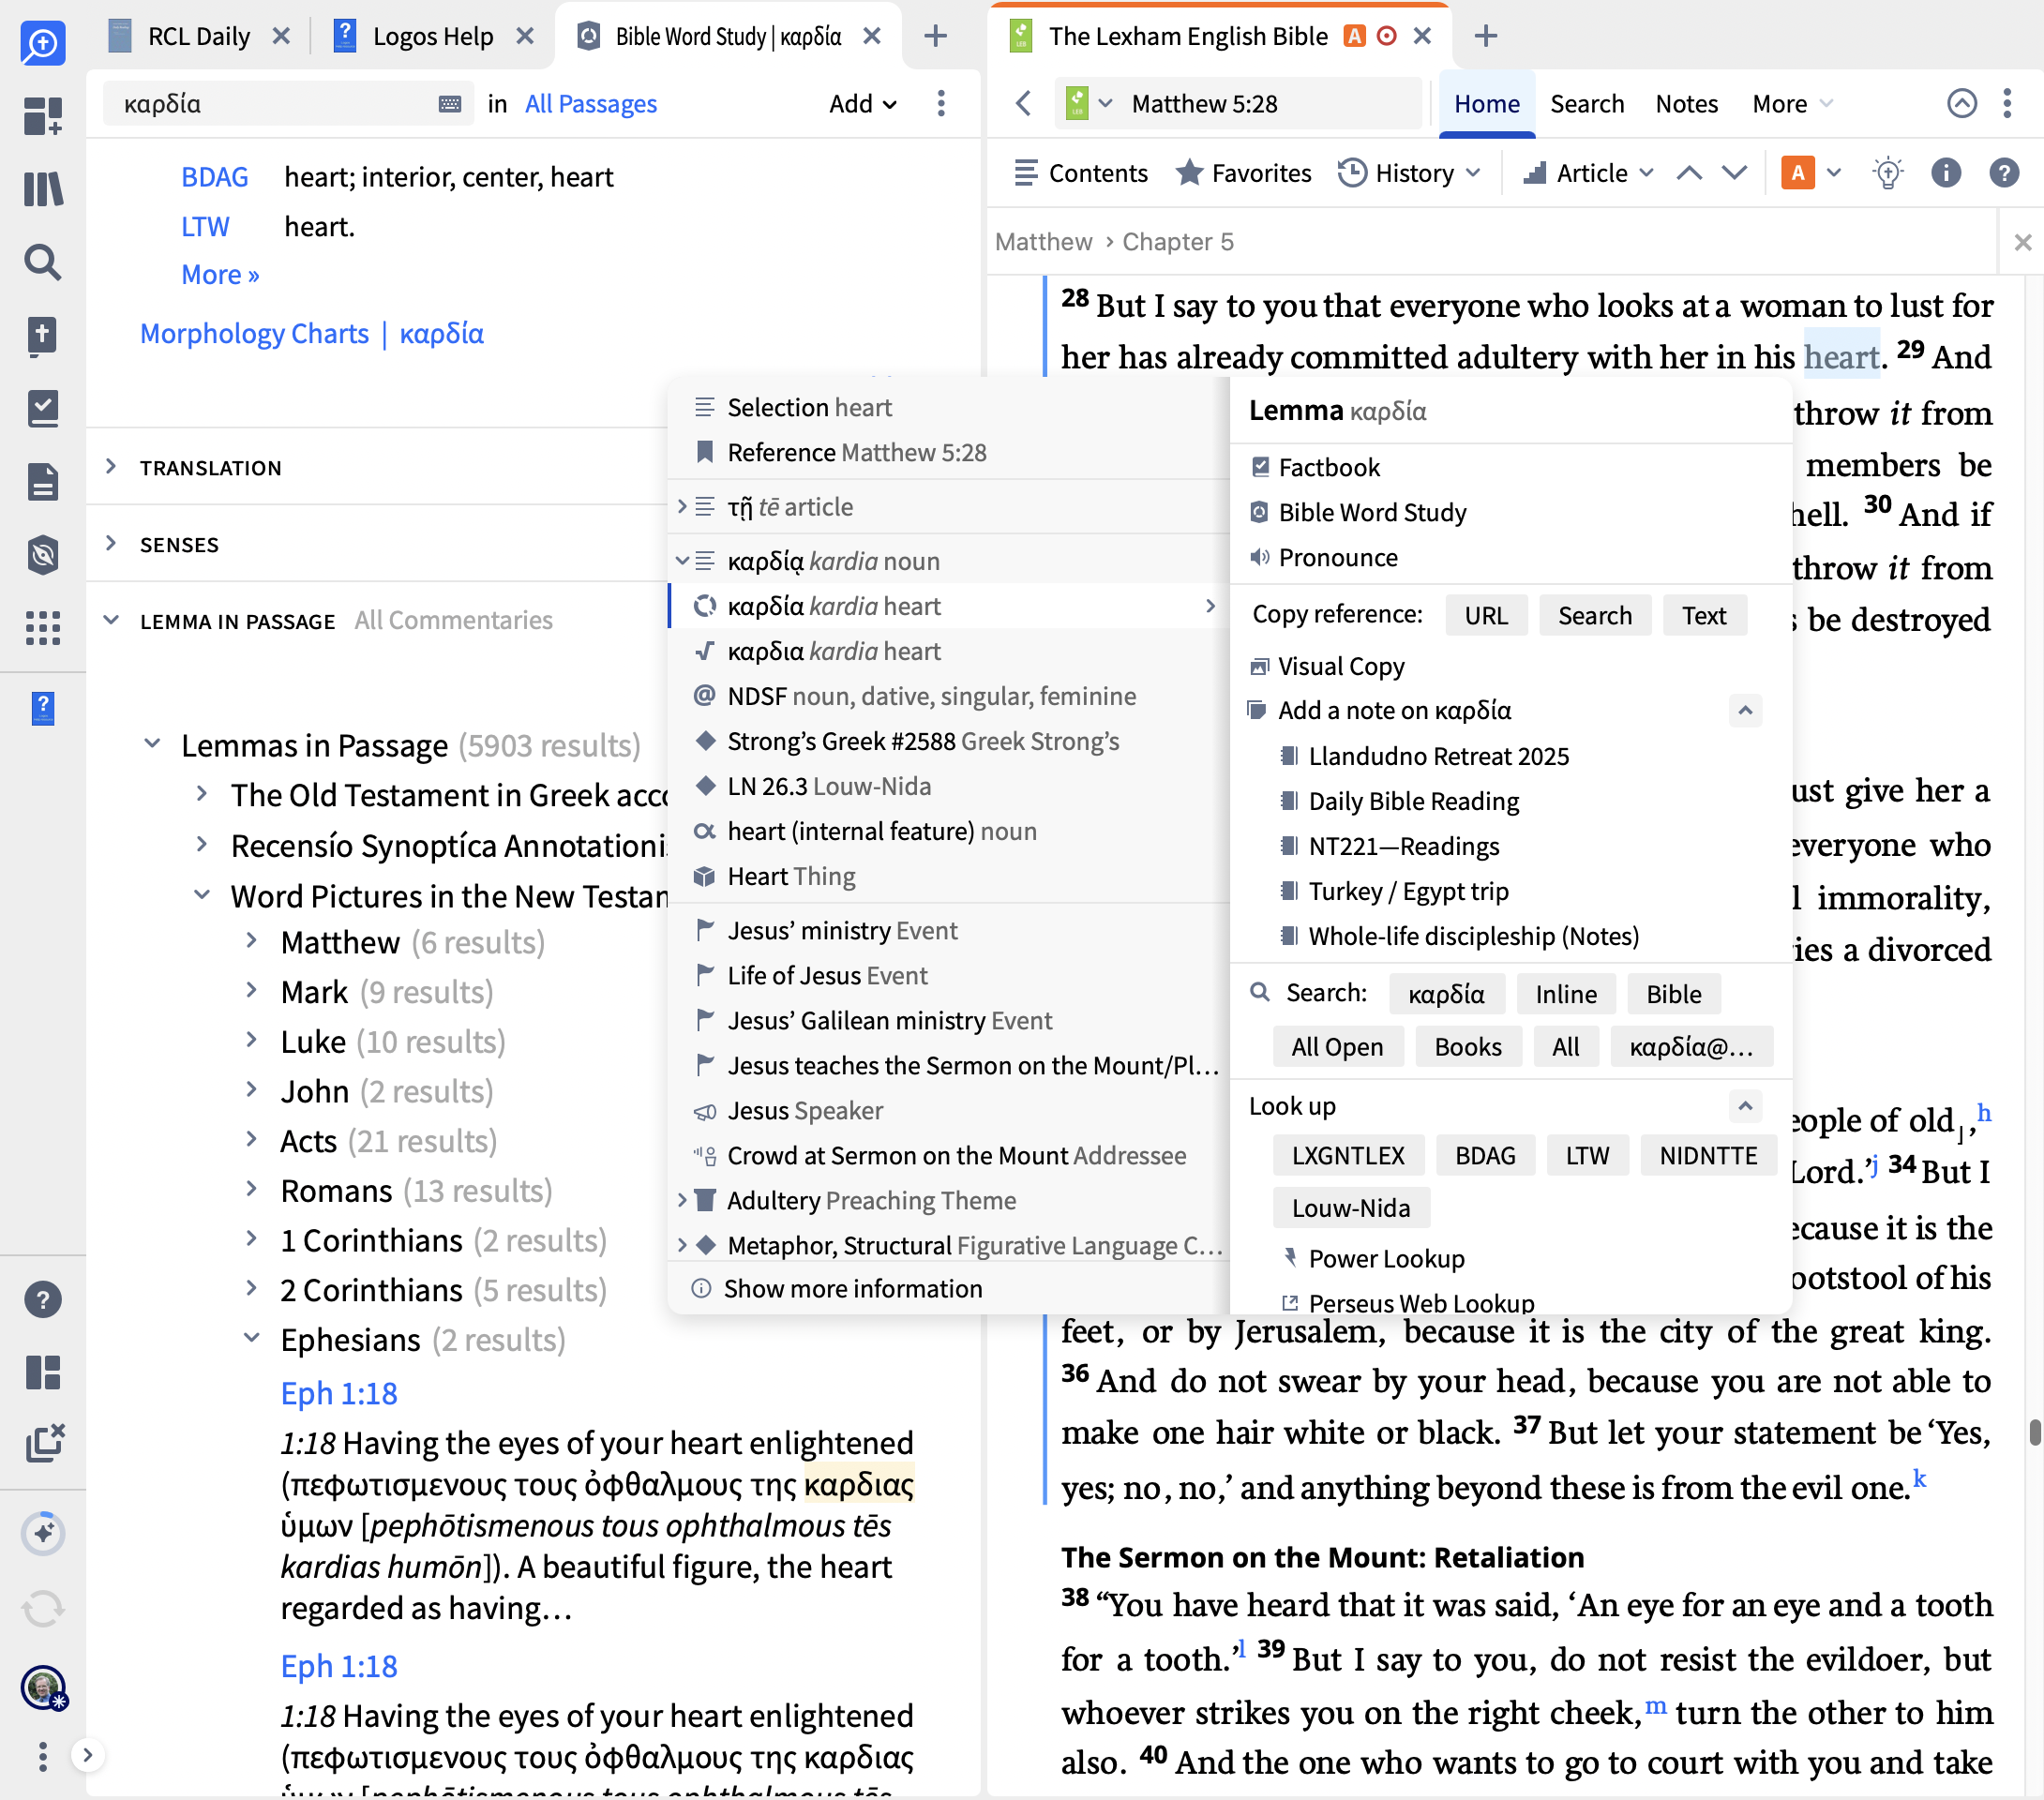Toggle the Greek keyboard icon in search box

(450, 104)
